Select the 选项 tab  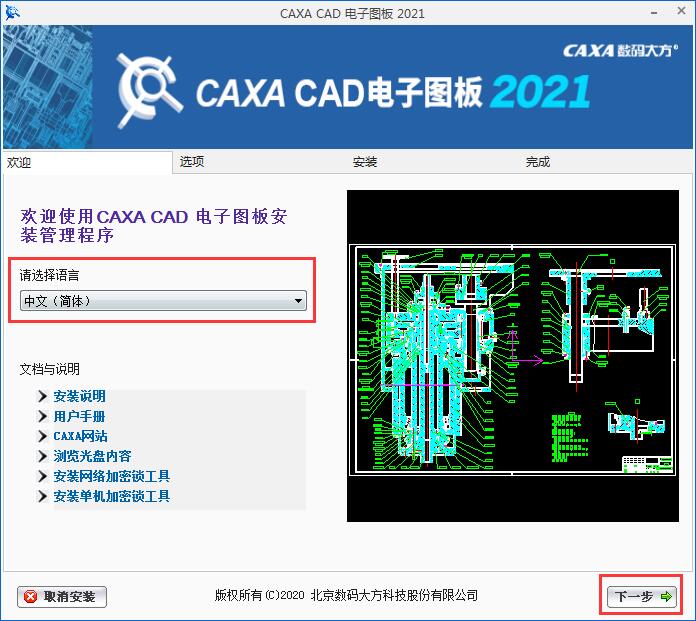[192, 162]
